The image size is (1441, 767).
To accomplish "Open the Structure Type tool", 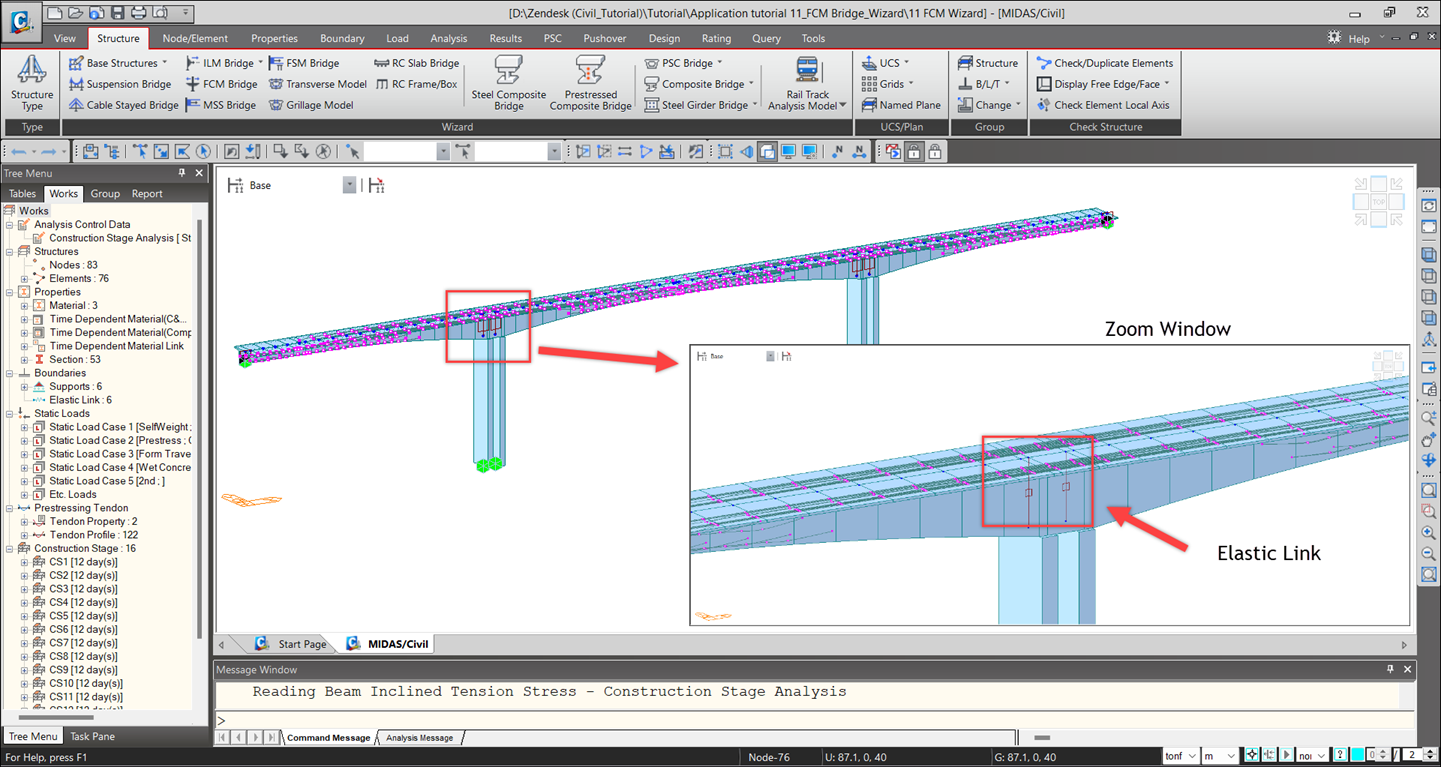I will pyautogui.click(x=32, y=84).
